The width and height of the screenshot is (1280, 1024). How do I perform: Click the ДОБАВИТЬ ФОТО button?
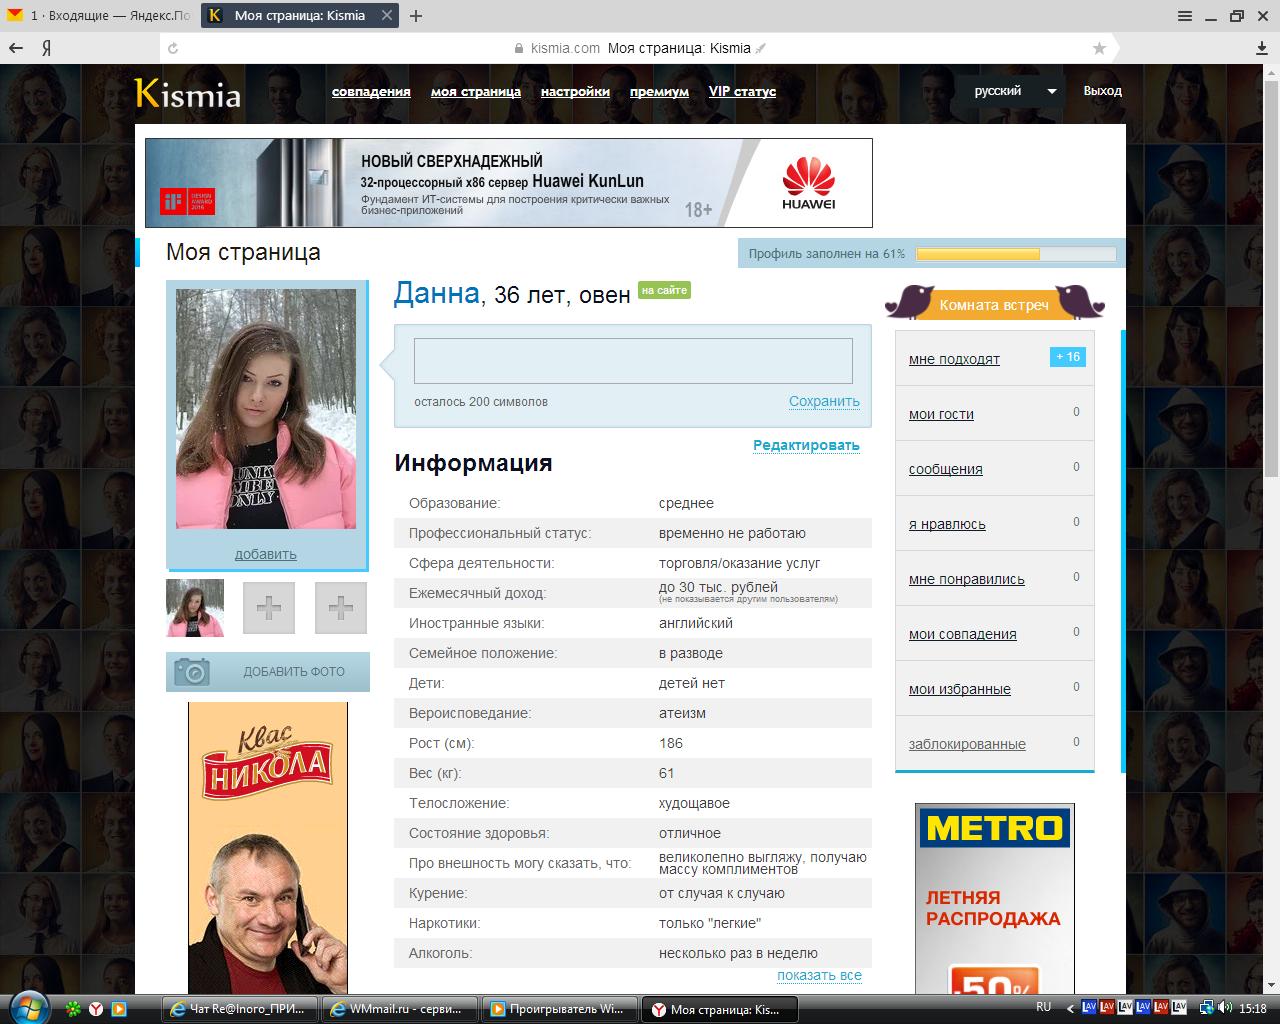pyautogui.click(x=268, y=671)
